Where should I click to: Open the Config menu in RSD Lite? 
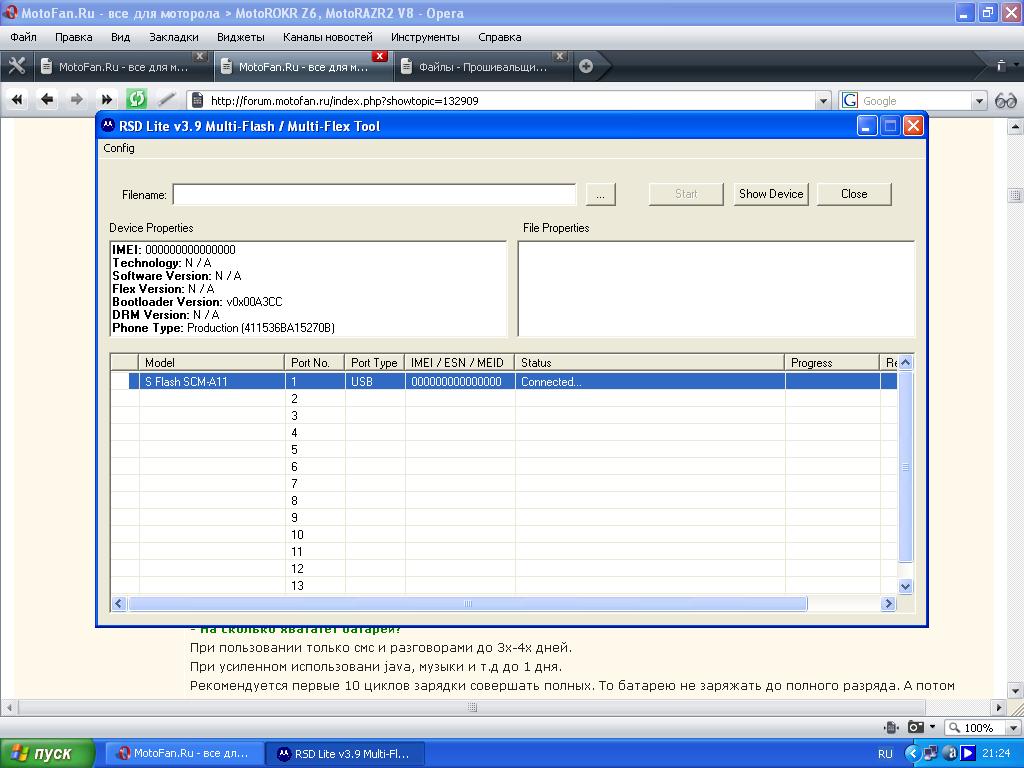pos(119,148)
